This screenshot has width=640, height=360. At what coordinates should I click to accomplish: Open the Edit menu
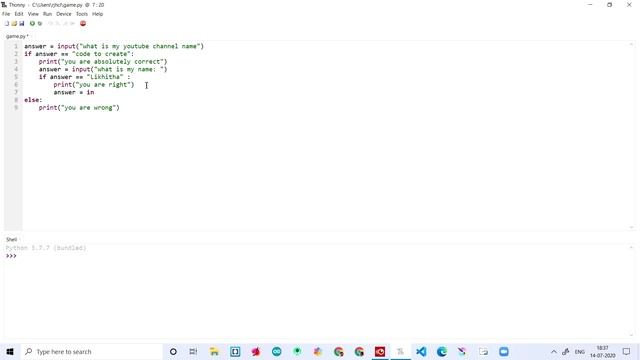coord(19,14)
